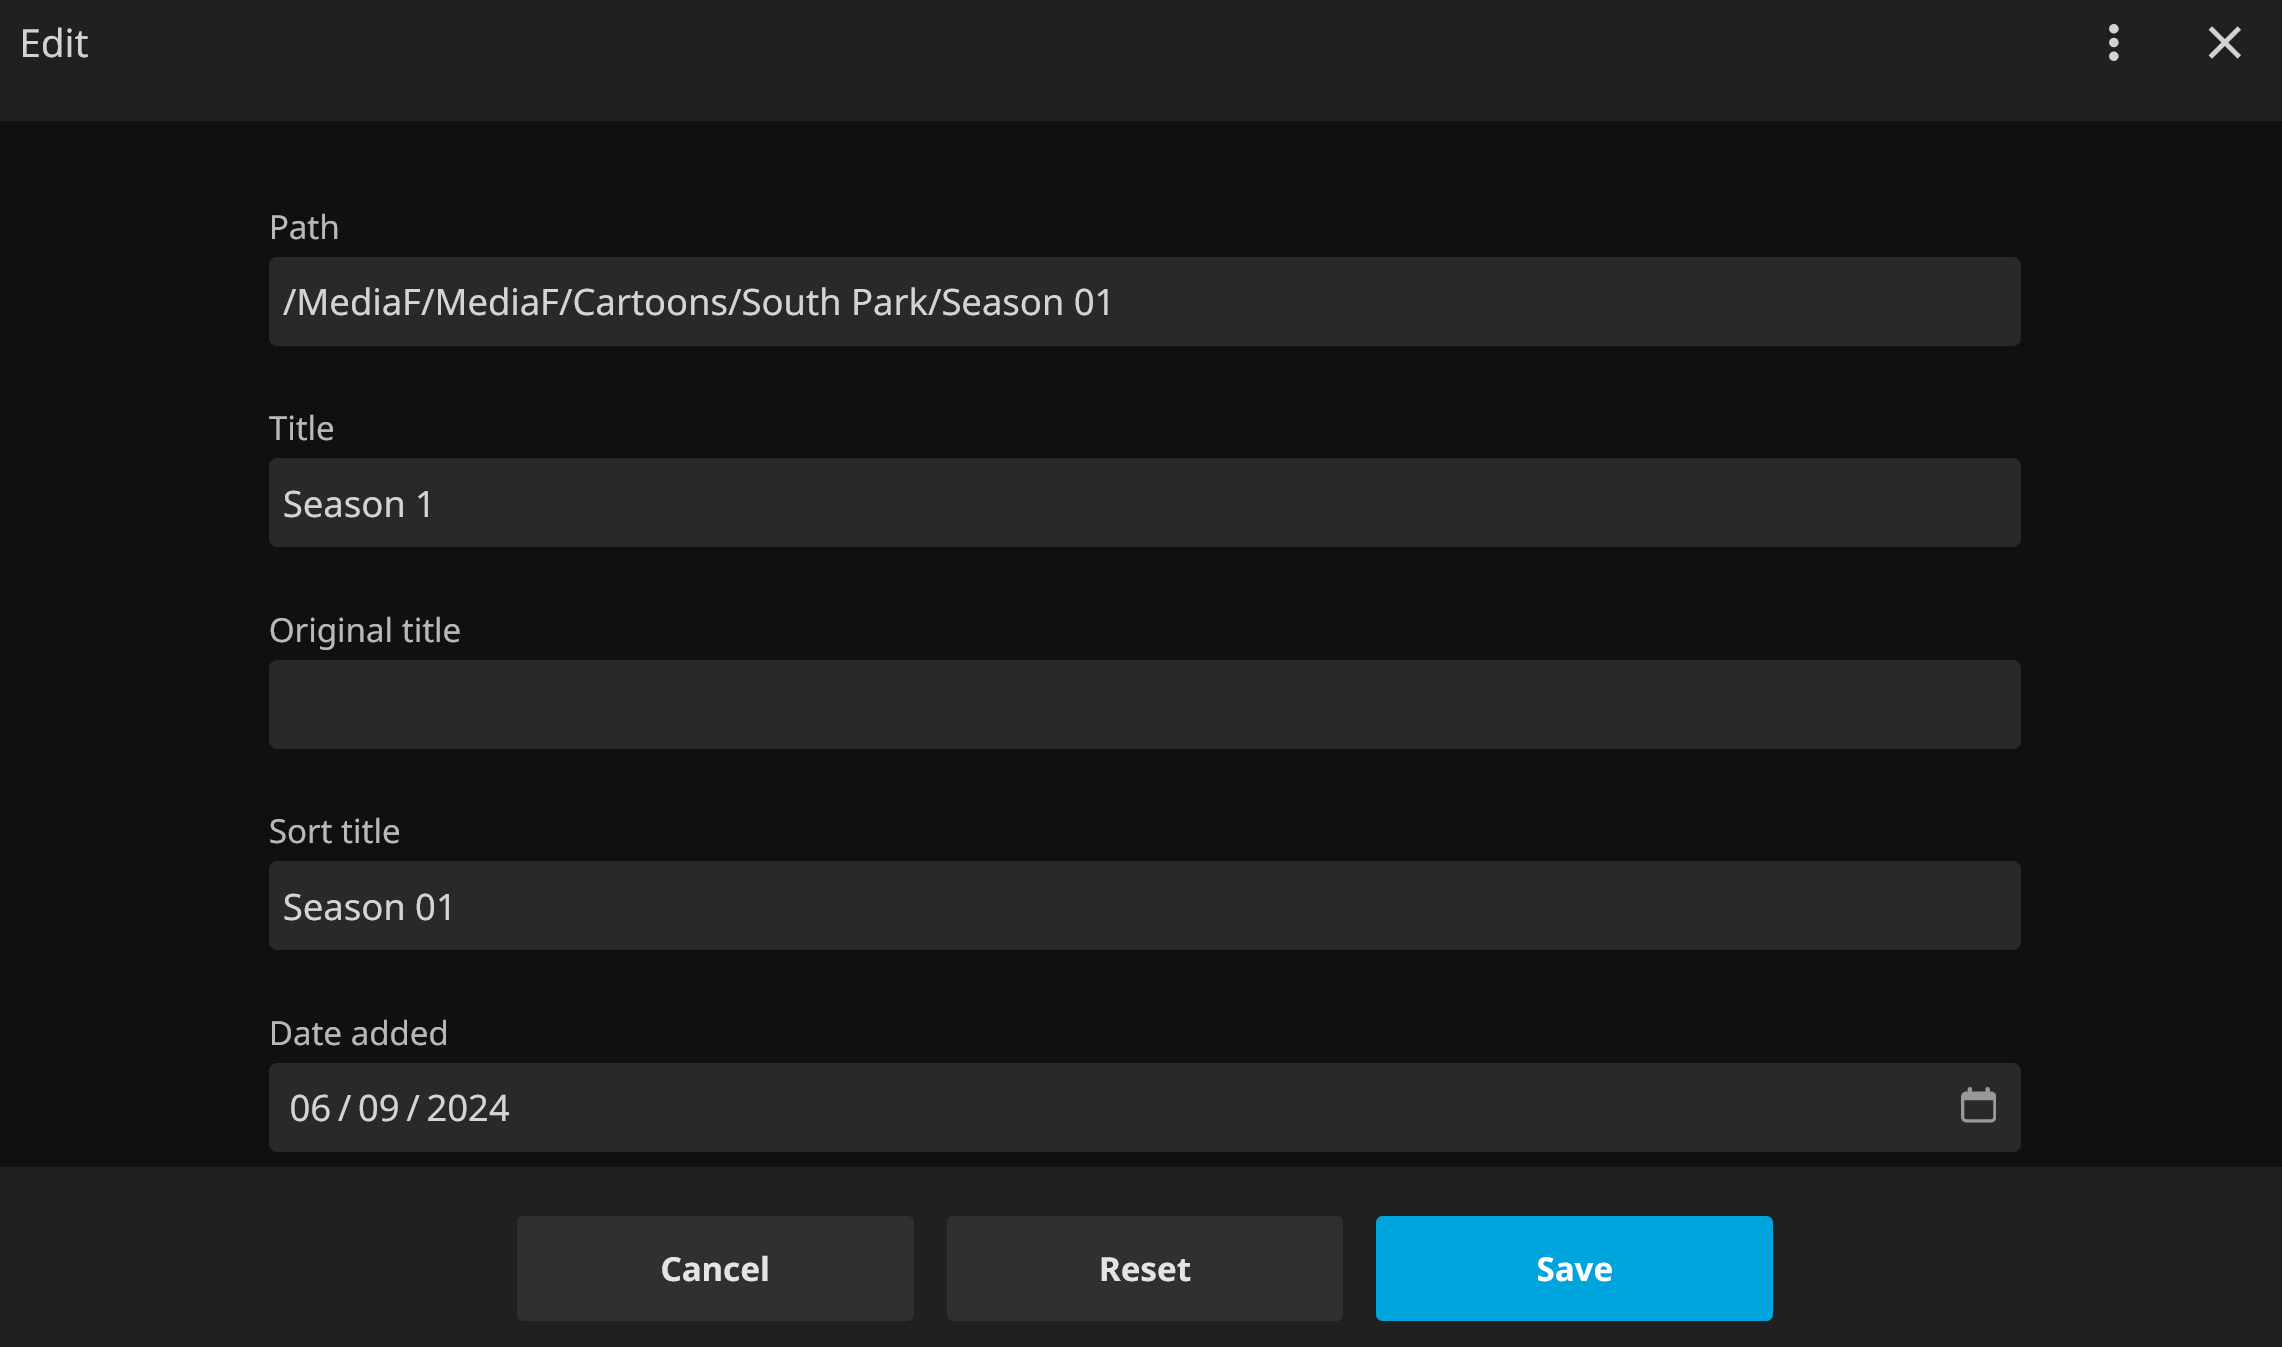Select the day segment 09 in Date added
This screenshot has width=2282, height=1347.
378,1108
